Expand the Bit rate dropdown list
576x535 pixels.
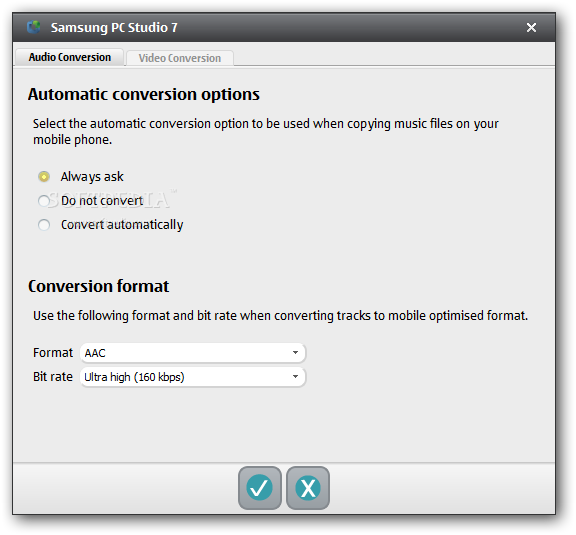click(x=193, y=377)
